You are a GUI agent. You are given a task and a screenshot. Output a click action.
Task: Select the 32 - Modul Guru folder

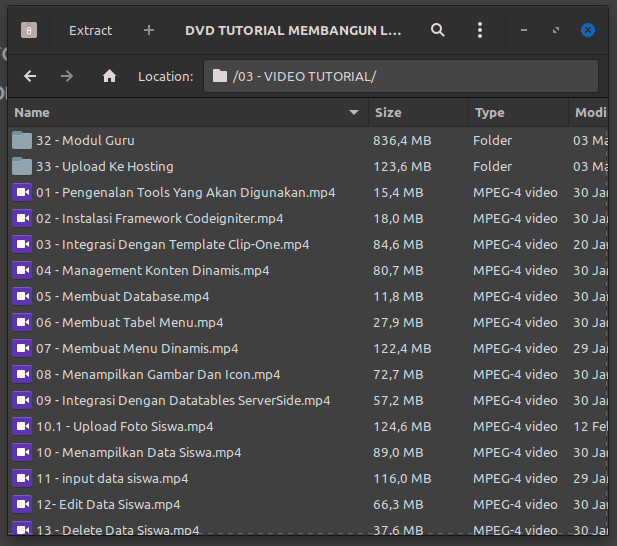85,140
